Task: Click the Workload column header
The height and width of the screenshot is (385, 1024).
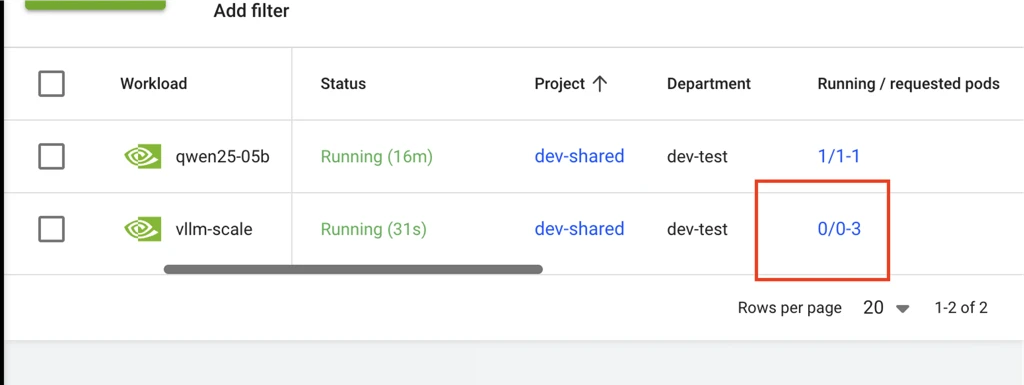Action: coord(153,84)
